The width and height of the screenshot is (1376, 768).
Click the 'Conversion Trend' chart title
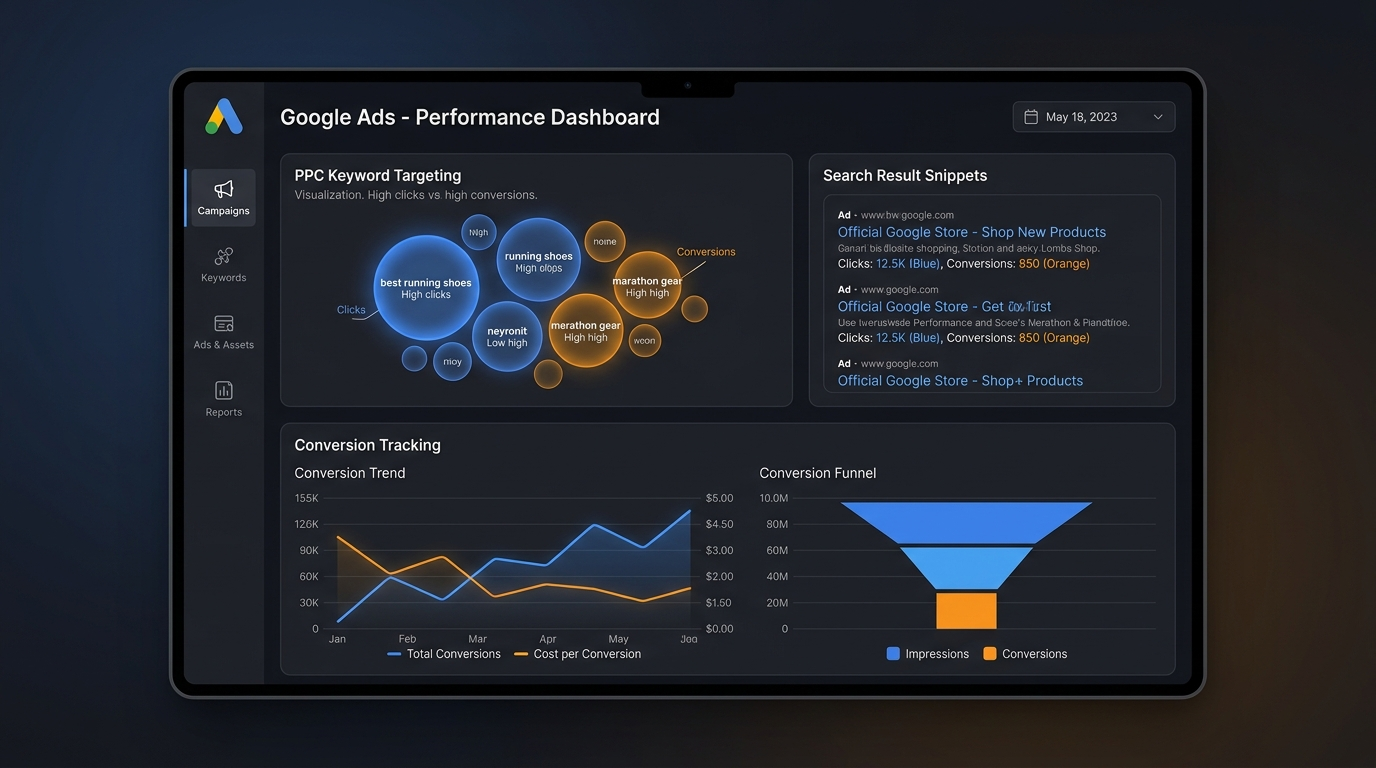[x=350, y=473]
